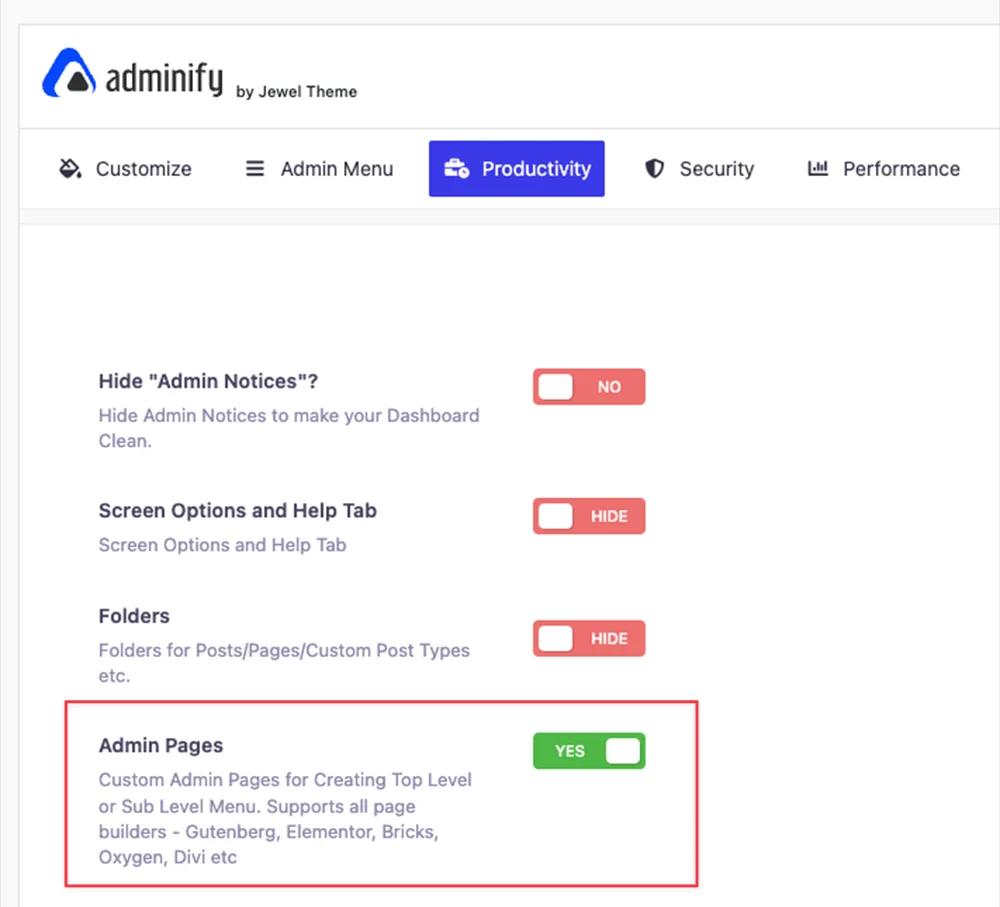Click the Admin Menu hamburger icon
Screen dimensions: 1000x907
pos(255,169)
